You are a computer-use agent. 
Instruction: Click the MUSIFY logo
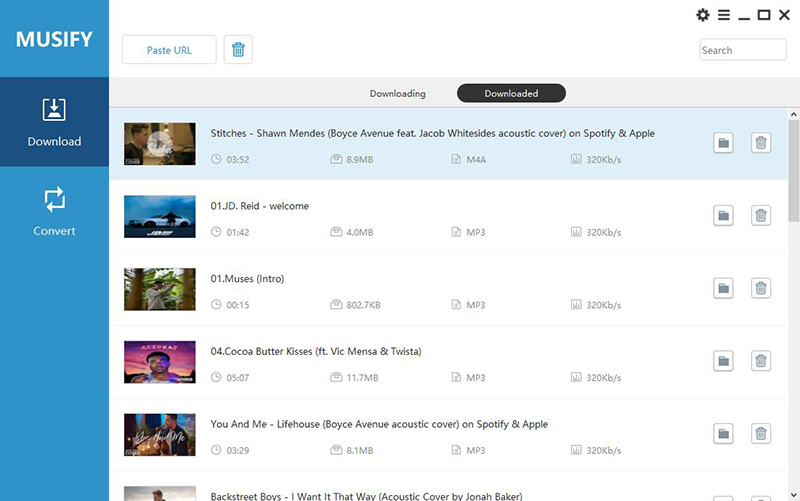pyautogui.click(x=54, y=39)
